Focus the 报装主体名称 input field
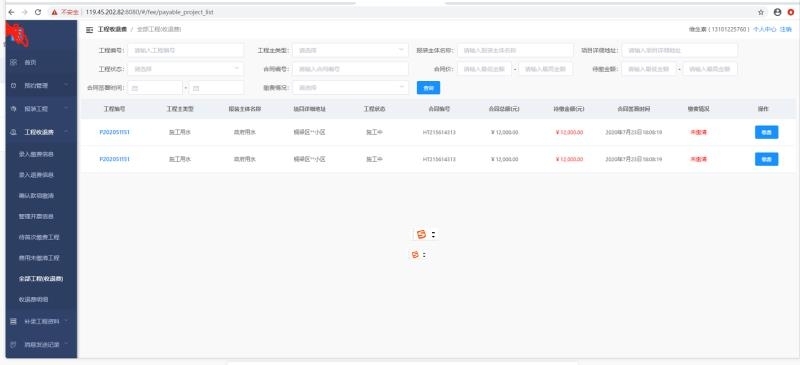This screenshot has height=365, width=800. click(x=515, y=51)
